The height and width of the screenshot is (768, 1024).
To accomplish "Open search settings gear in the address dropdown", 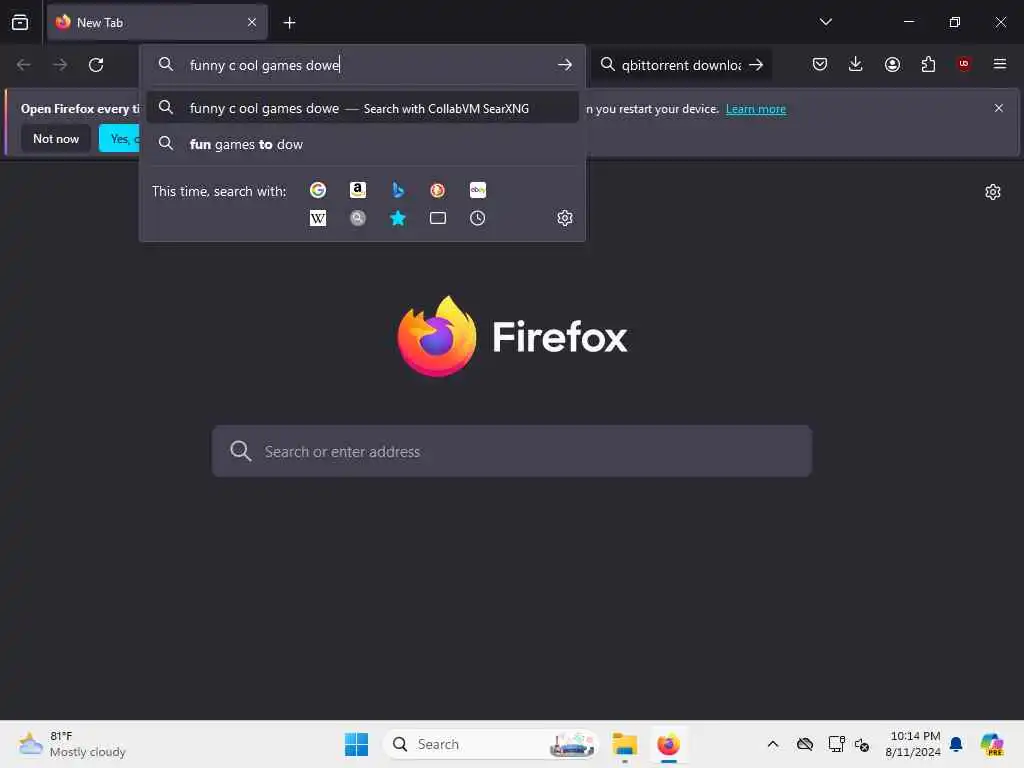I will pyautogui.click(x=565, y=218).
